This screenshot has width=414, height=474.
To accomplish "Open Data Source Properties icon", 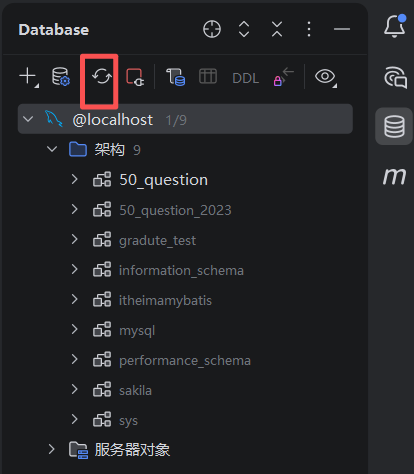I will pyautogui.click(x=61, y=77).
